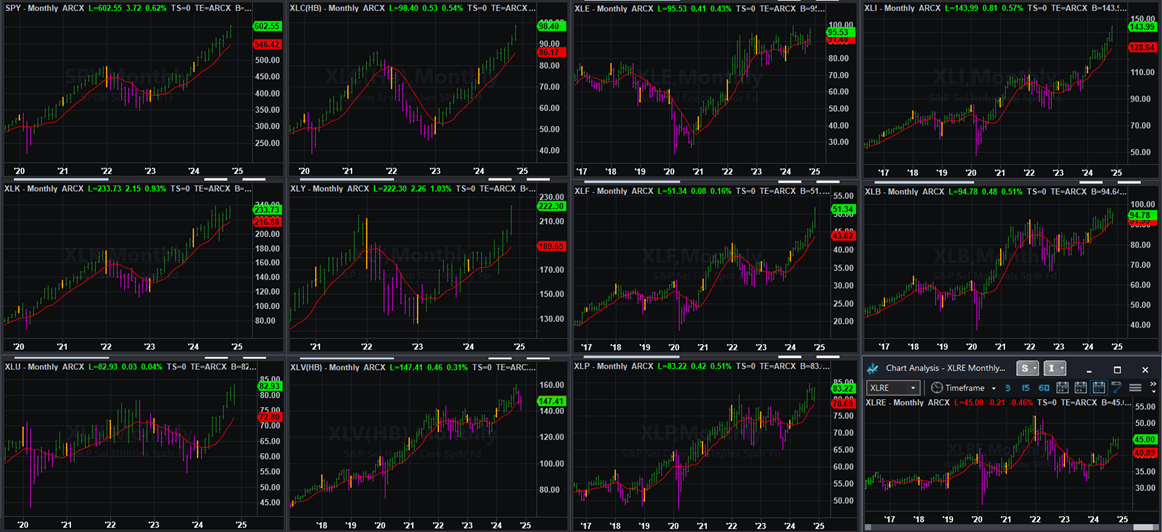Switch to the 3 minute interval

(x=1008, y=388)
